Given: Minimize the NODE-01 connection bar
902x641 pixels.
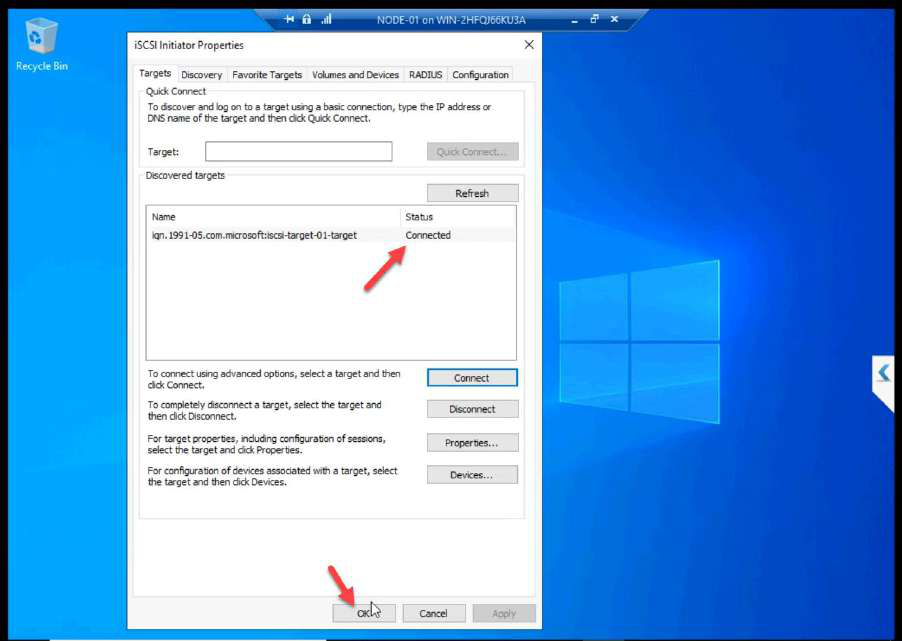Looking at the screenshot, I should click(574, 20).
